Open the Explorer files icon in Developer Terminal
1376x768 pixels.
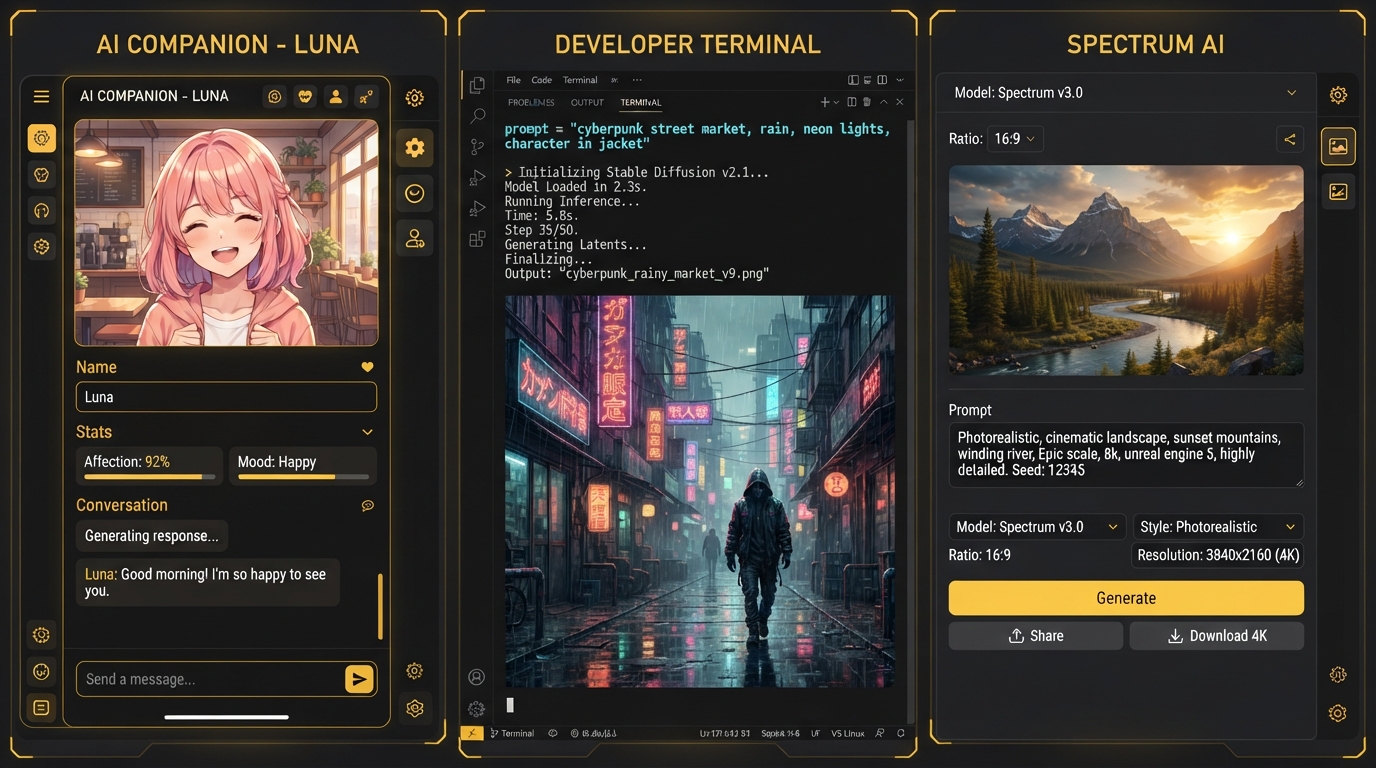[x=477, y=85]
